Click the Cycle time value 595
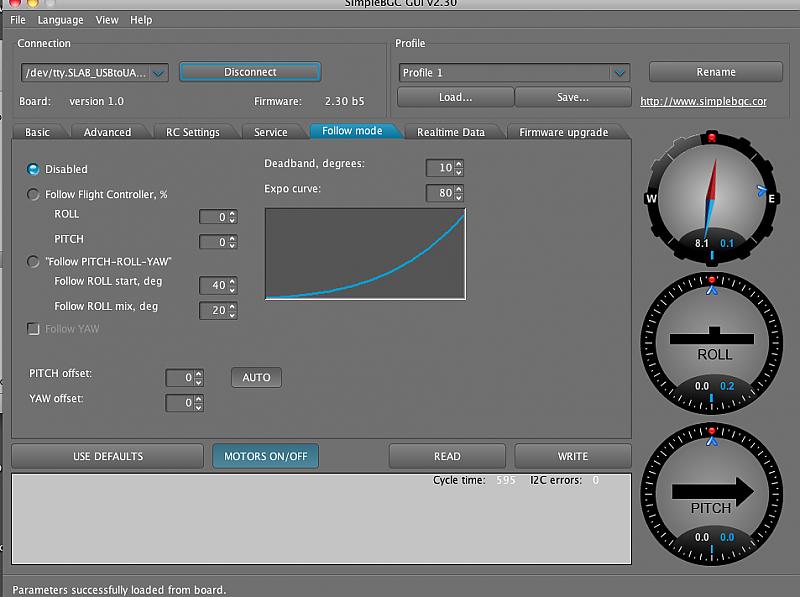This screenshot has height=597, width=800. point(506,480)
